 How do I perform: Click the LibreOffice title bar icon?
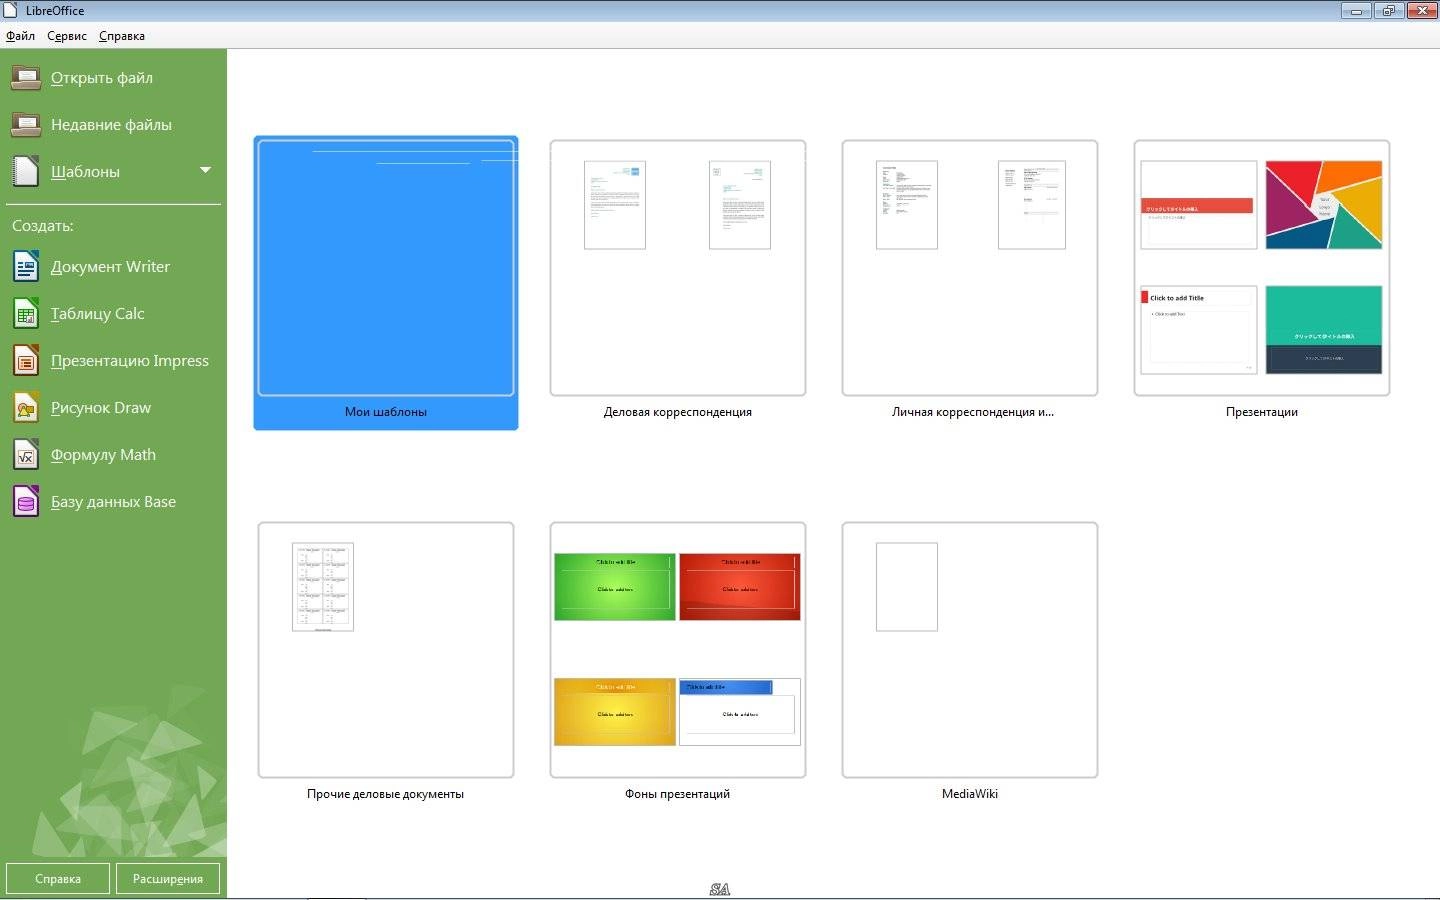11,11
